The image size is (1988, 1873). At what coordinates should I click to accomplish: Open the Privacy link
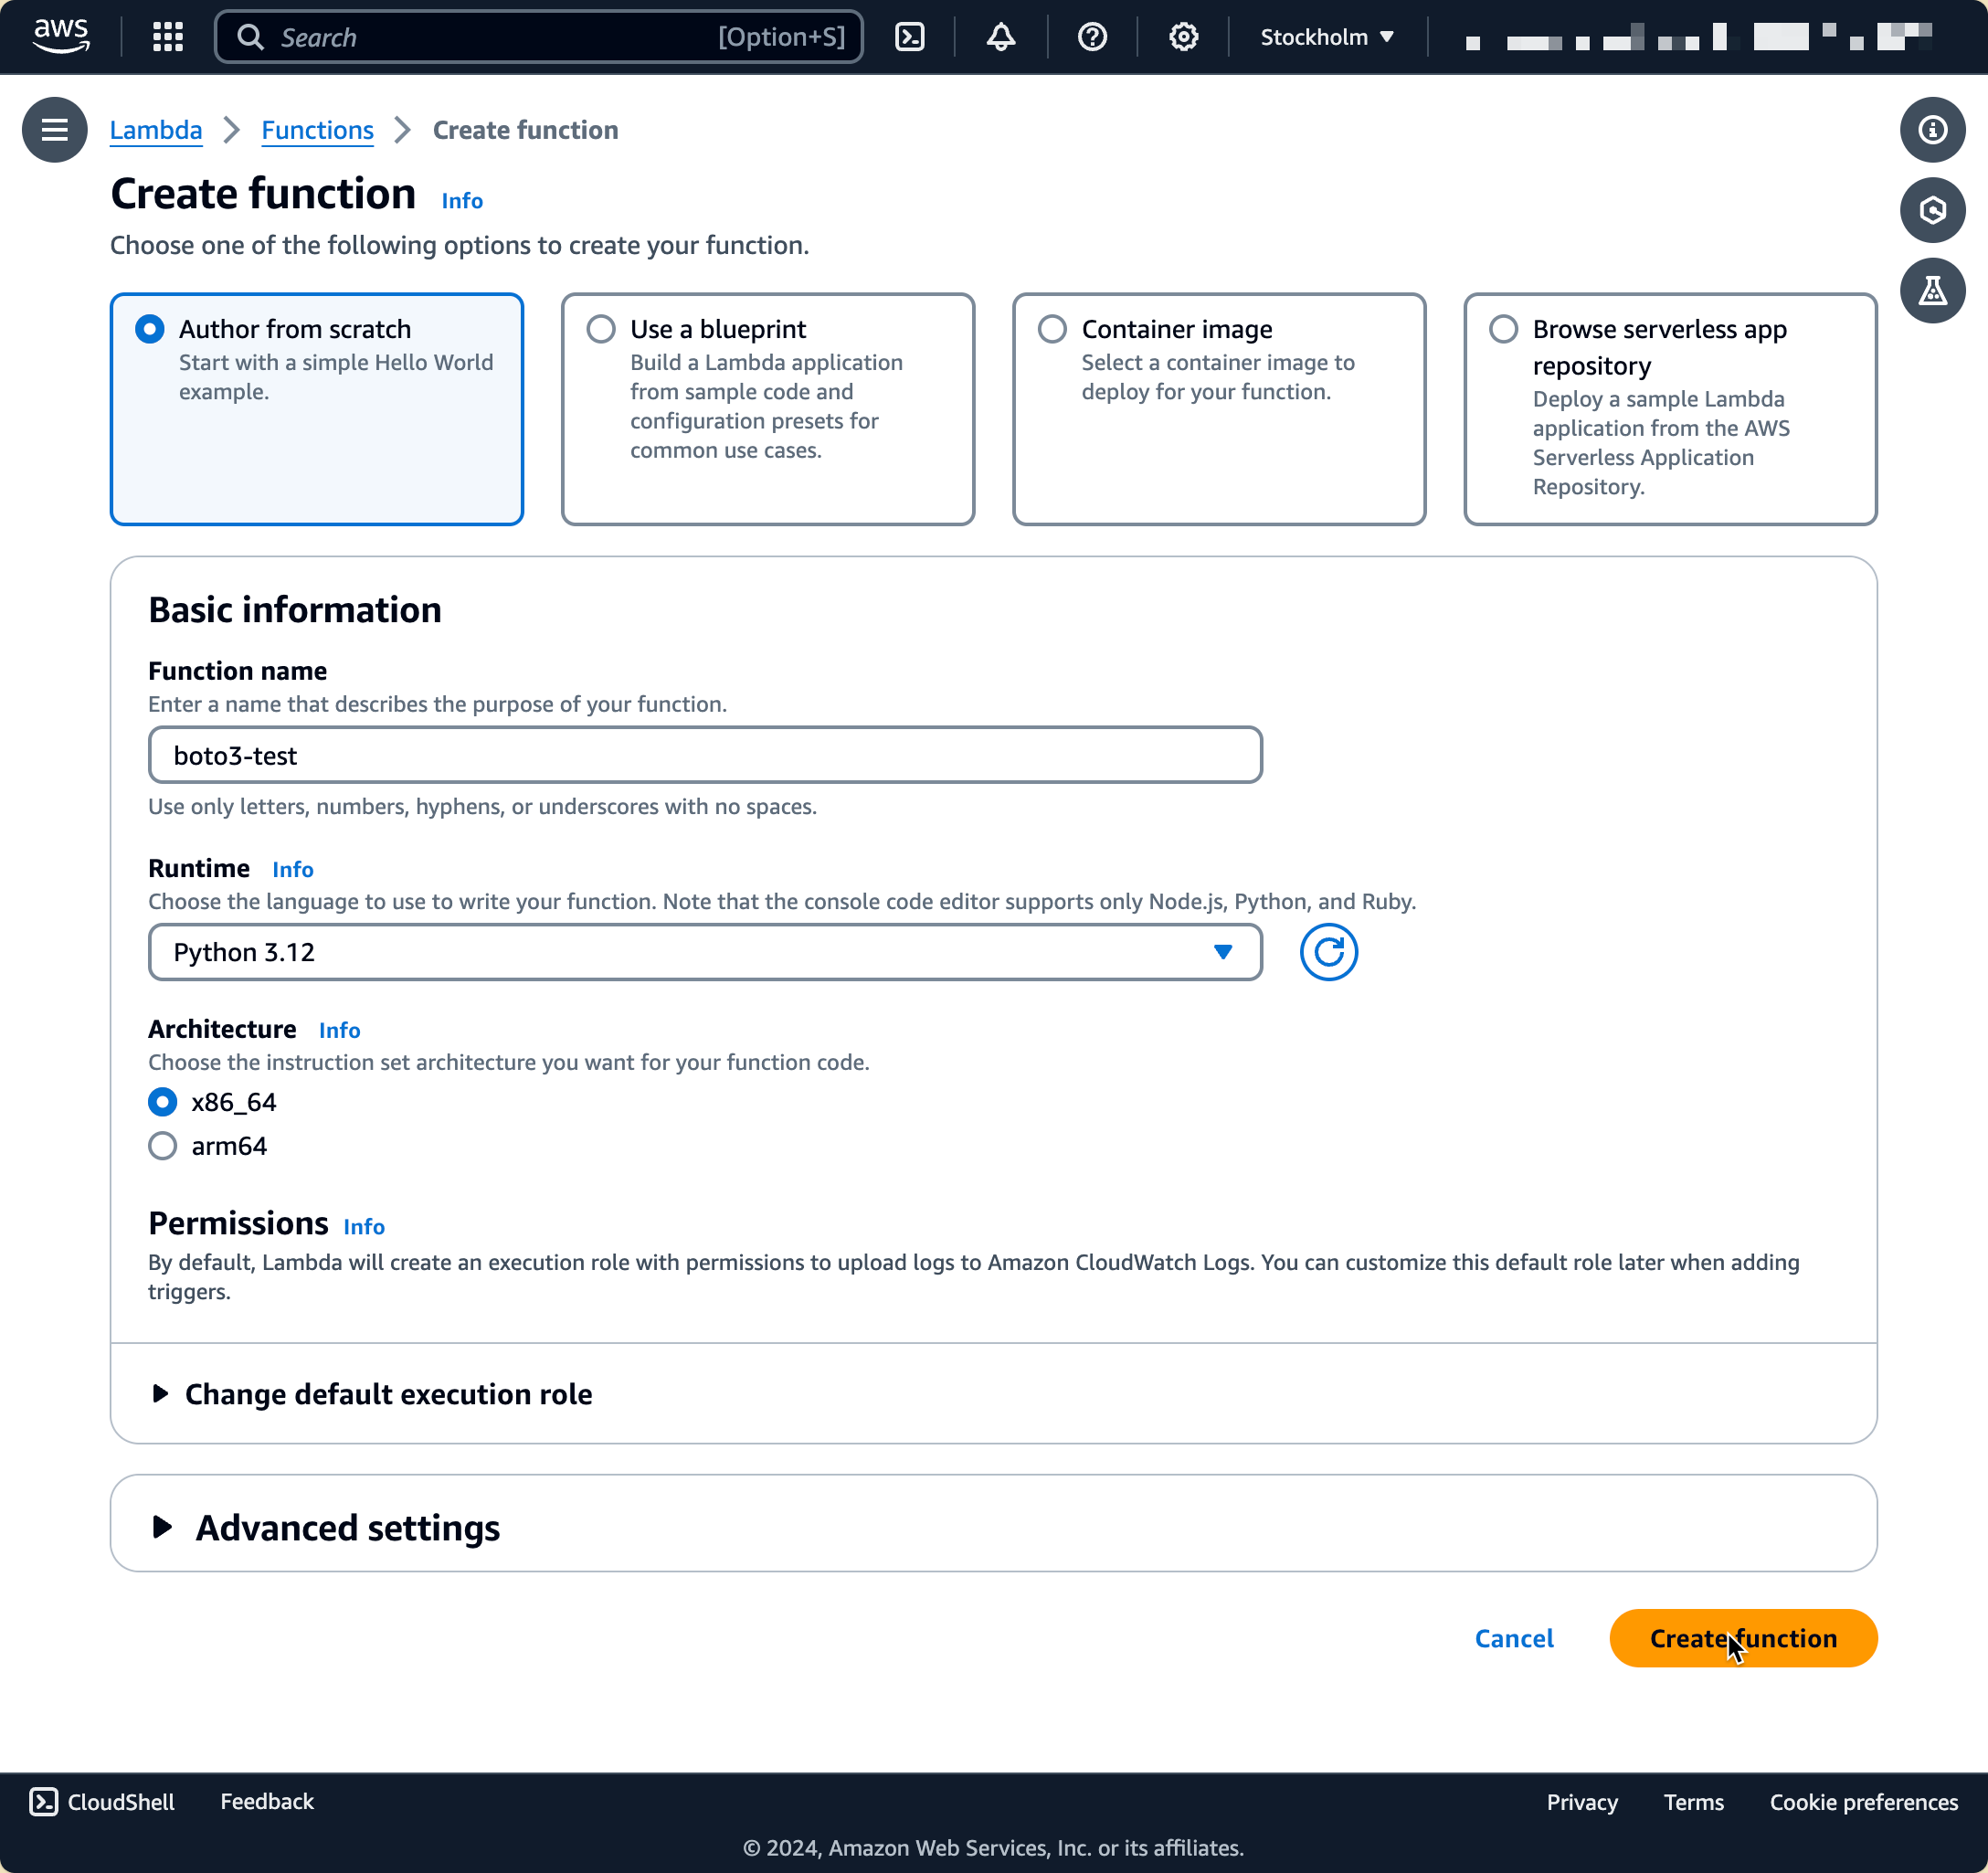pos(1582,1802)
